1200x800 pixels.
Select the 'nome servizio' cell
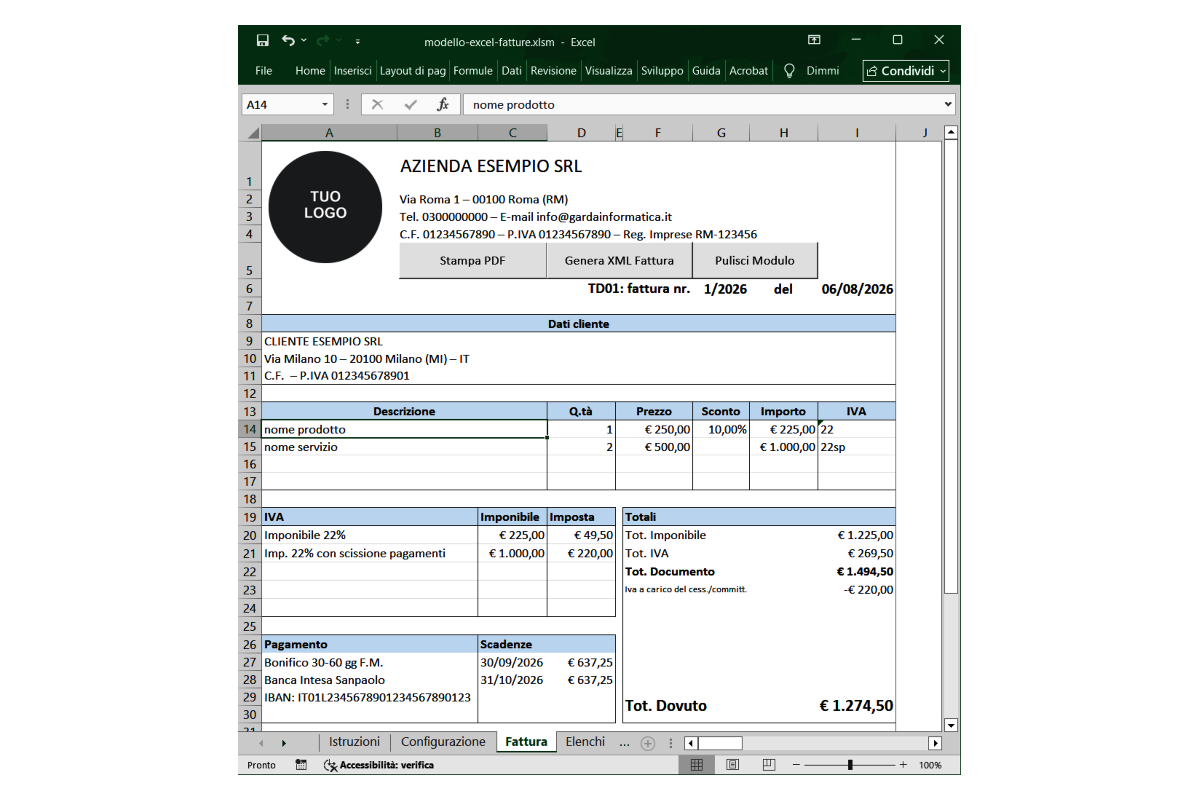coord(404,447)
